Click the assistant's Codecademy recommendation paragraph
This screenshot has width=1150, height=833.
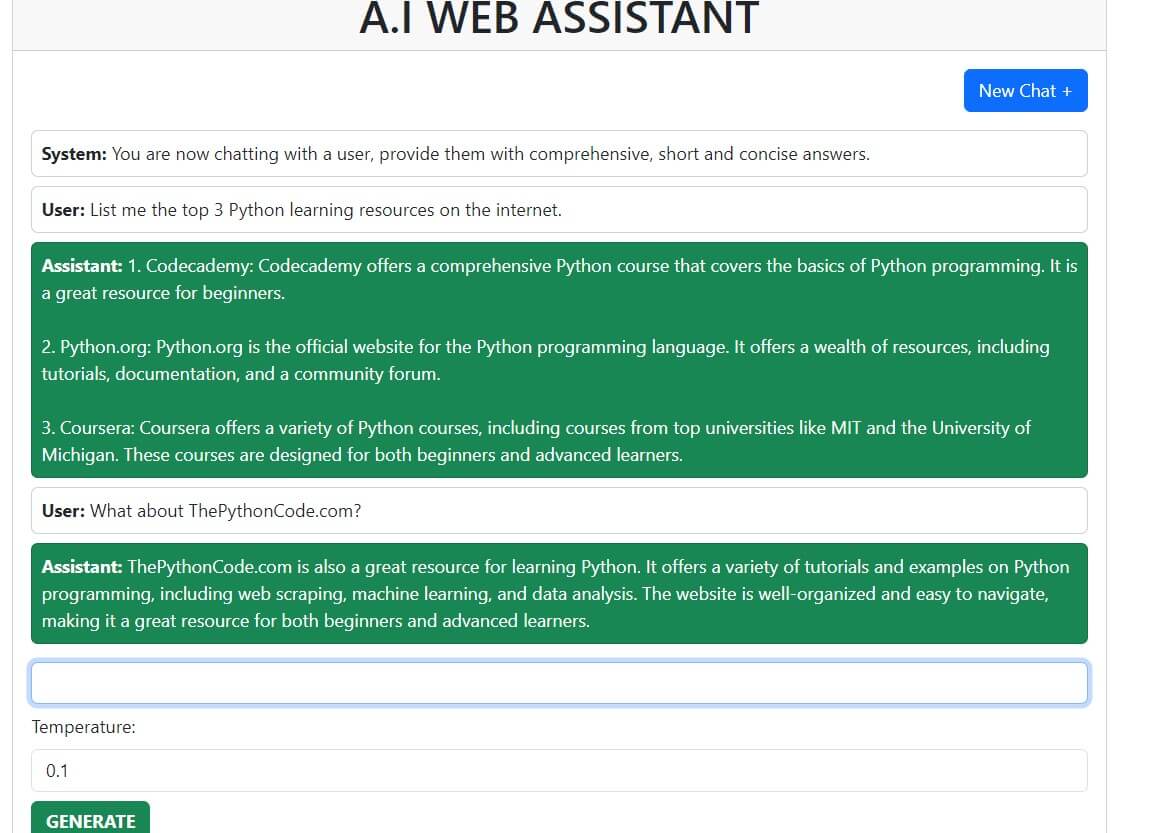click(x=559, y=279)
